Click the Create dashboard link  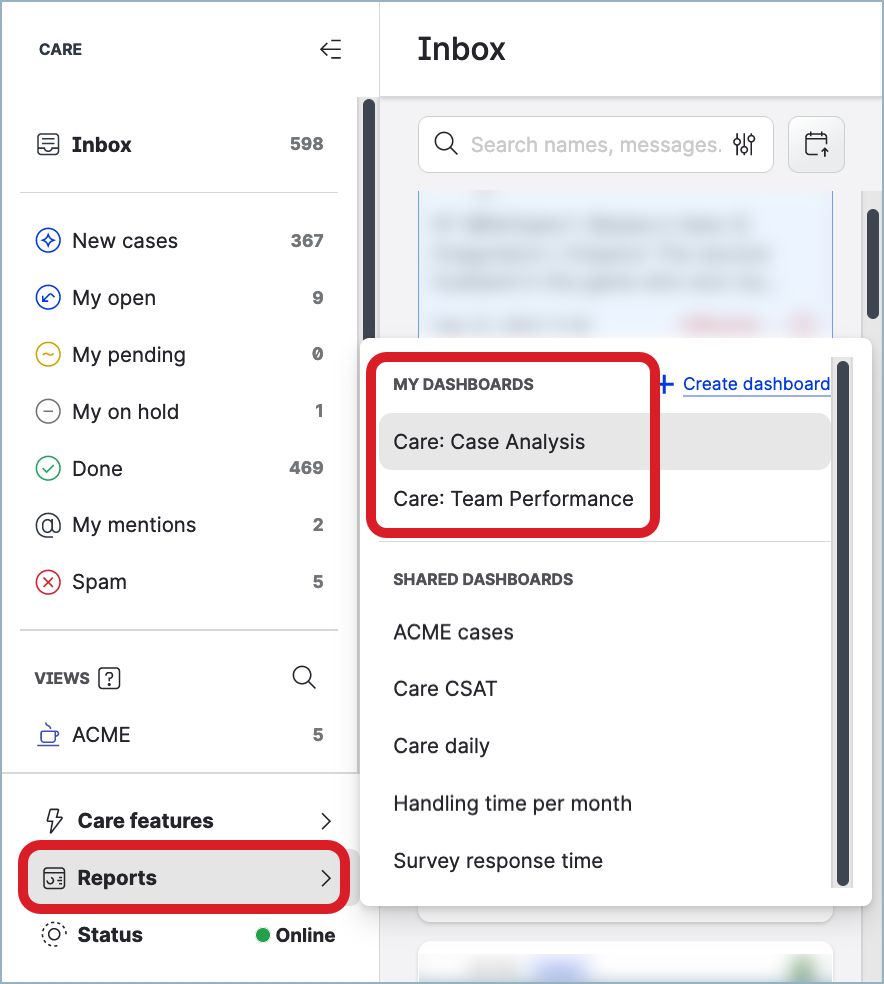point(755,384)
